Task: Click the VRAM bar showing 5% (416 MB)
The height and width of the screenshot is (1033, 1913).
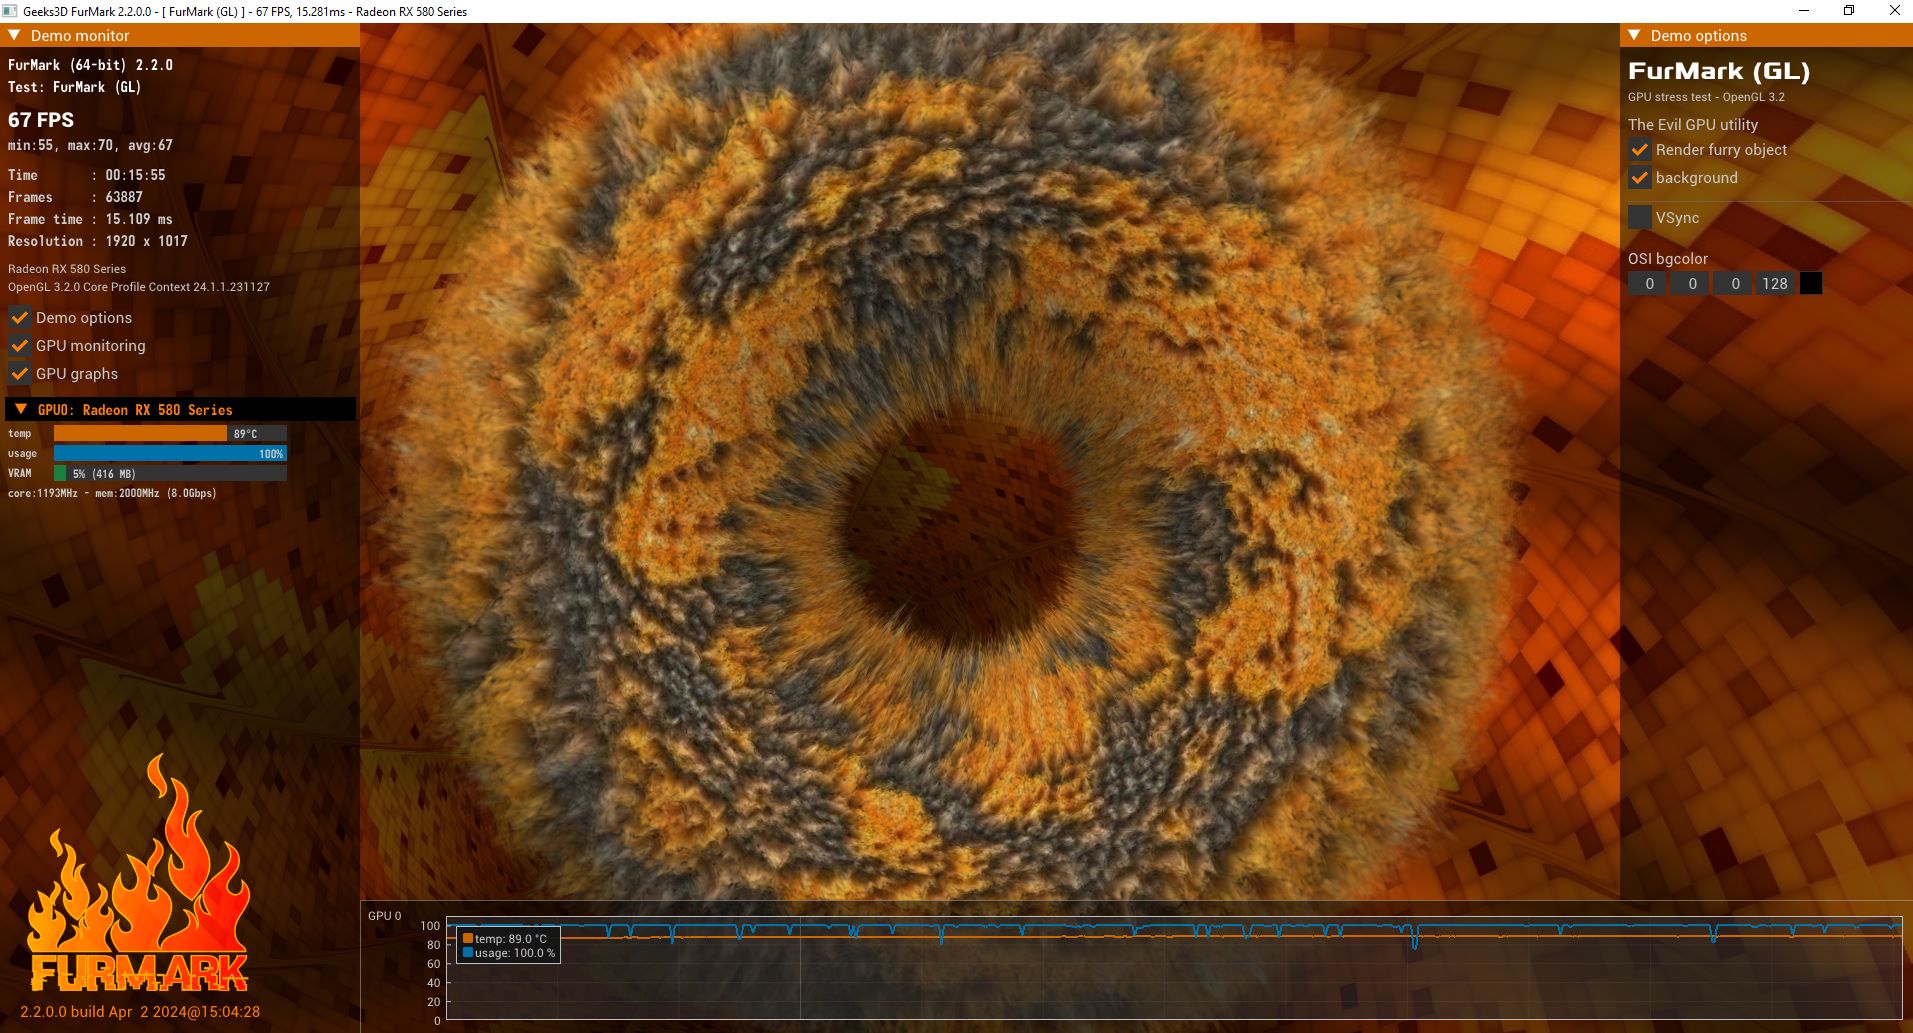Action: pyautogui.click(x=170, y=473)
